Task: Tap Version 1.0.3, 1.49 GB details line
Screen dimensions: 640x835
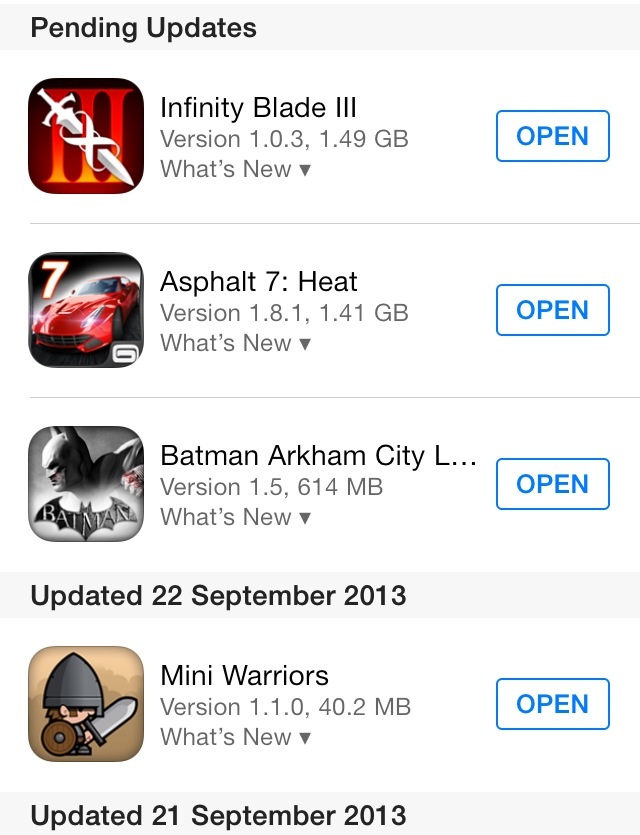Action: click(284, 140)
